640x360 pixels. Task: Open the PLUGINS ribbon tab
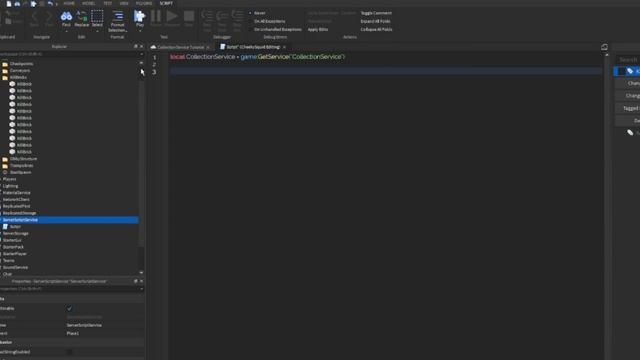[x=144, y=3]
